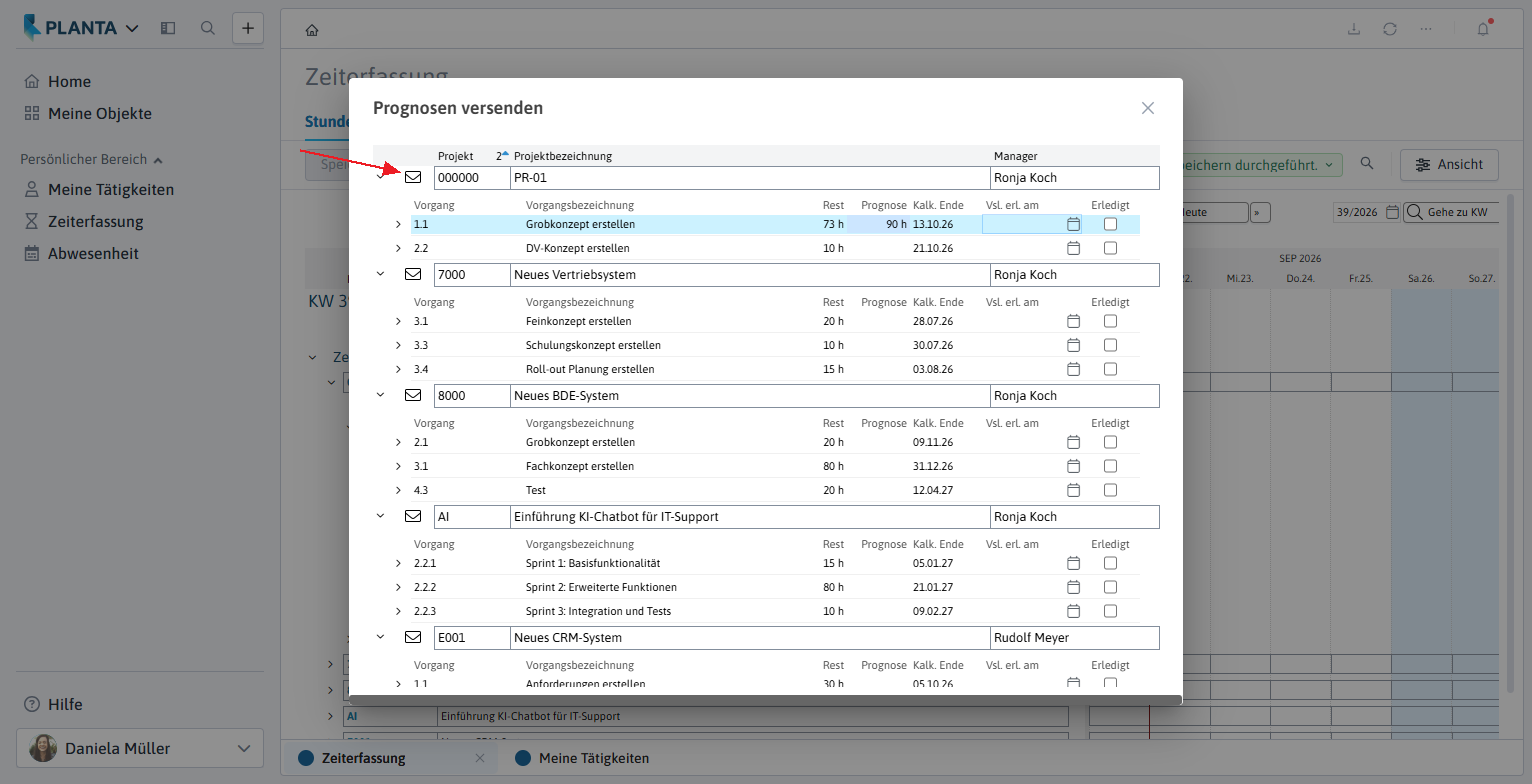Click the envelope icon for project 7000
Screen dimensions: 1532x784
coord(413,274)
